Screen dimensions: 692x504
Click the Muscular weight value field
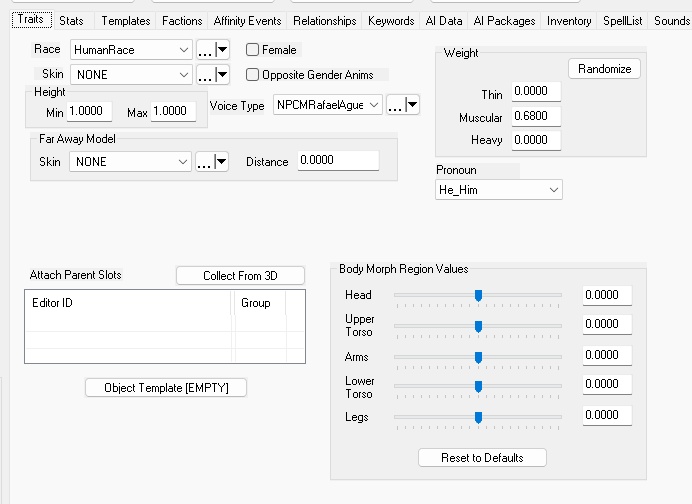coord(536,117)
